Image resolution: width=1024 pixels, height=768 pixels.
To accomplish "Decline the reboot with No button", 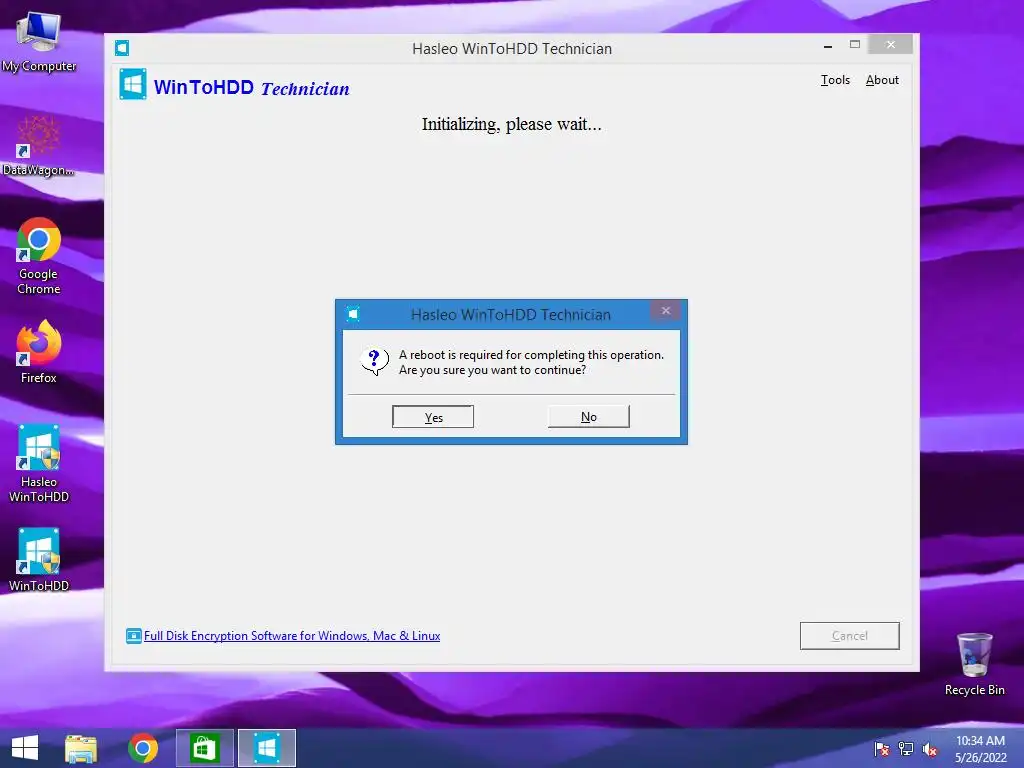I will point(588,417).
